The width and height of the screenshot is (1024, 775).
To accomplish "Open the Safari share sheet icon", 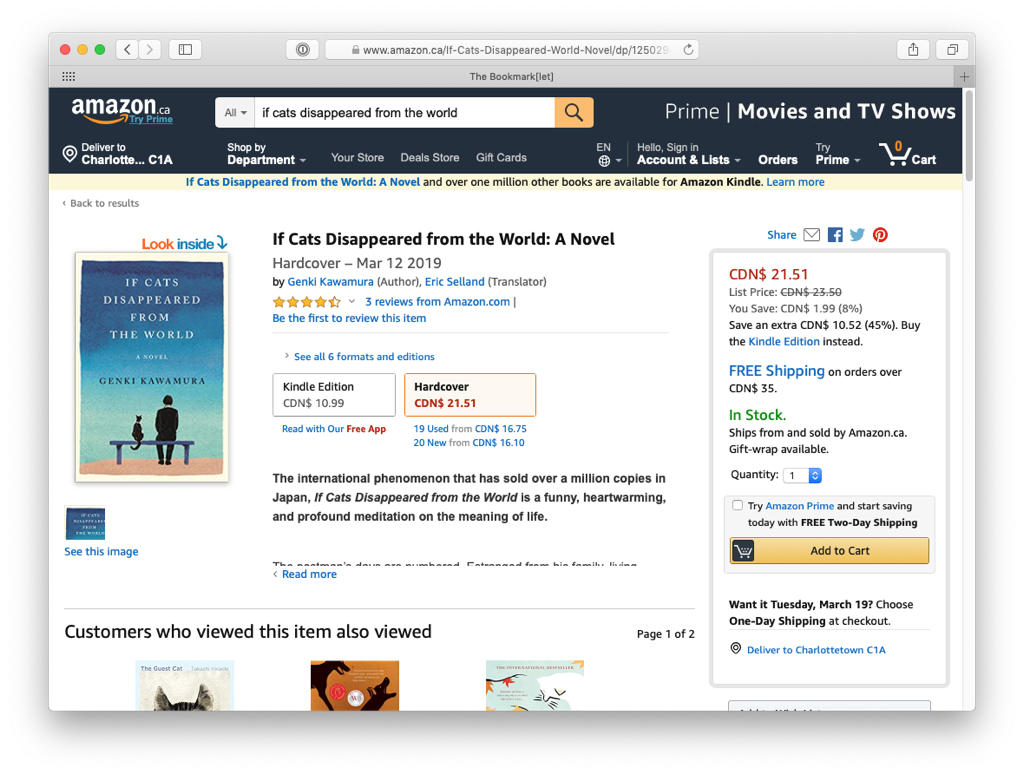I will coord(913,50).
